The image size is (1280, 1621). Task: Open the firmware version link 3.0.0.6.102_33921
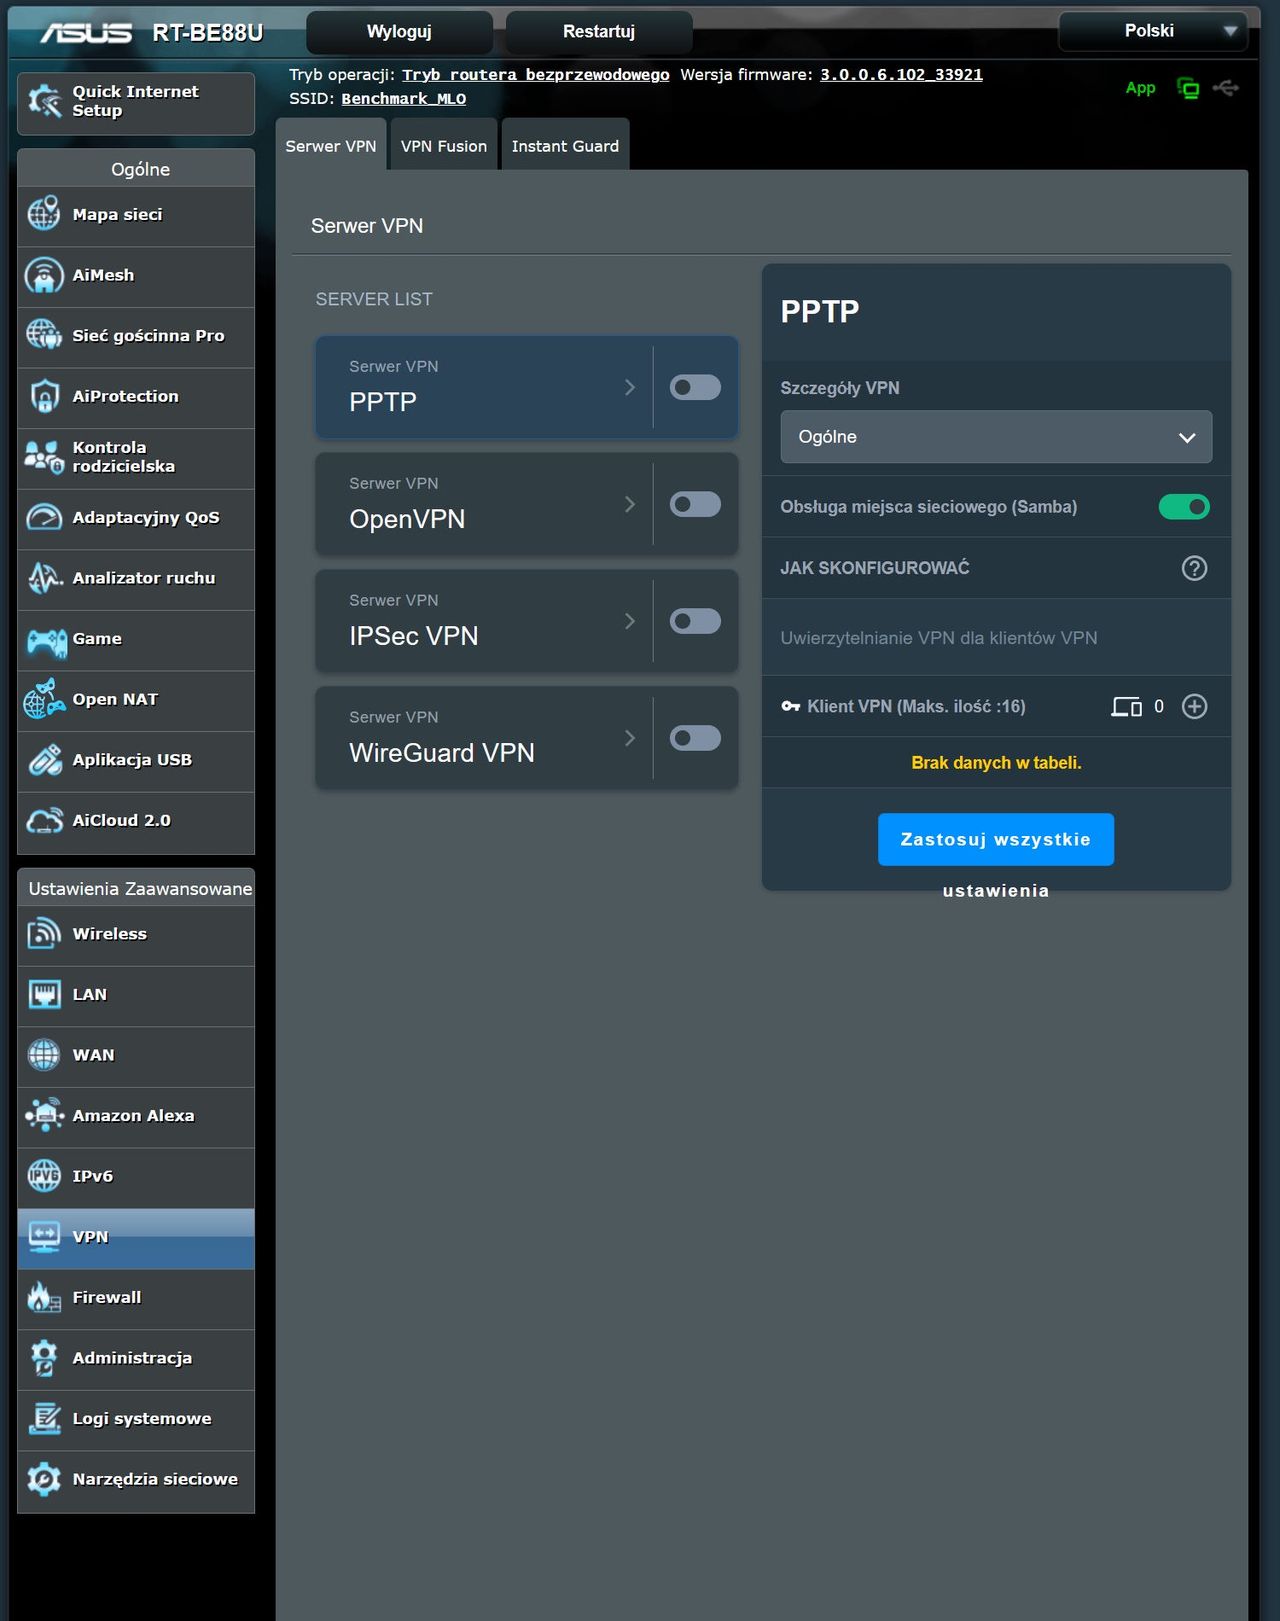click(x=901, y=75)
